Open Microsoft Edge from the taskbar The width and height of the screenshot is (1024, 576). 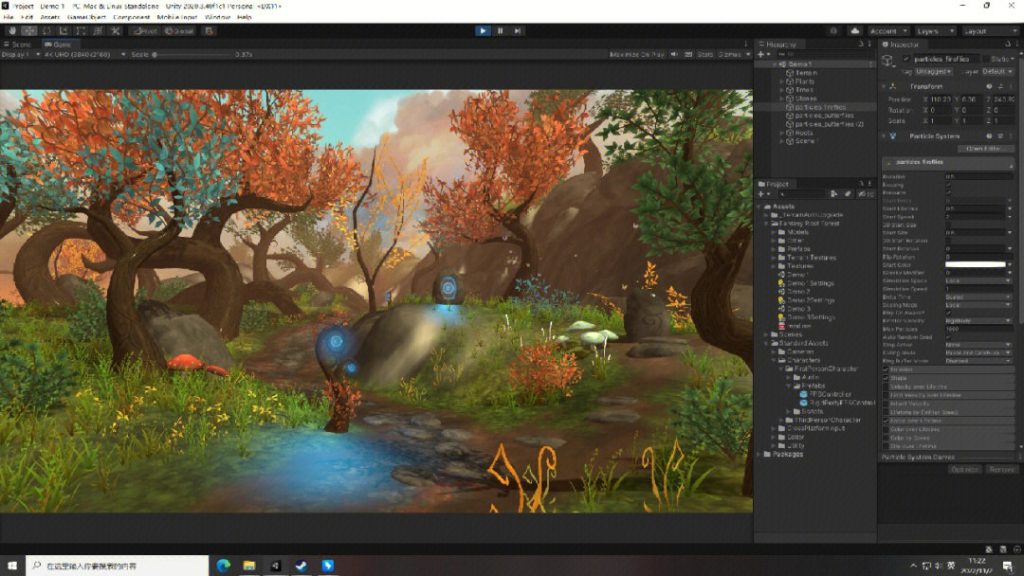[x=223, y=566]
